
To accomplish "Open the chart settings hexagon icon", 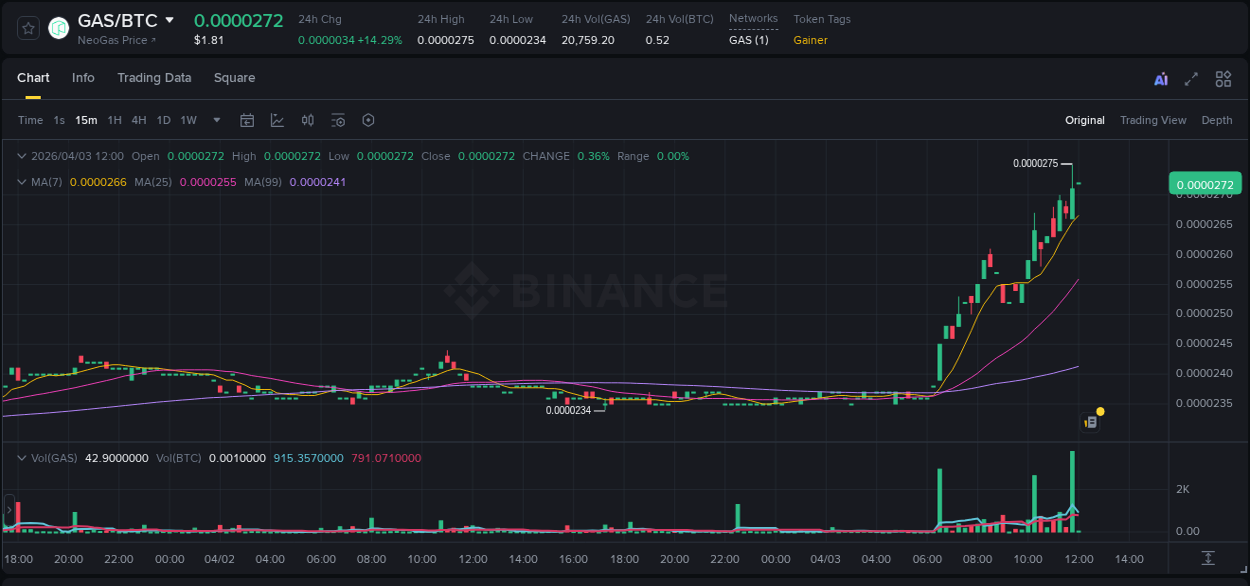I will 368,120.
